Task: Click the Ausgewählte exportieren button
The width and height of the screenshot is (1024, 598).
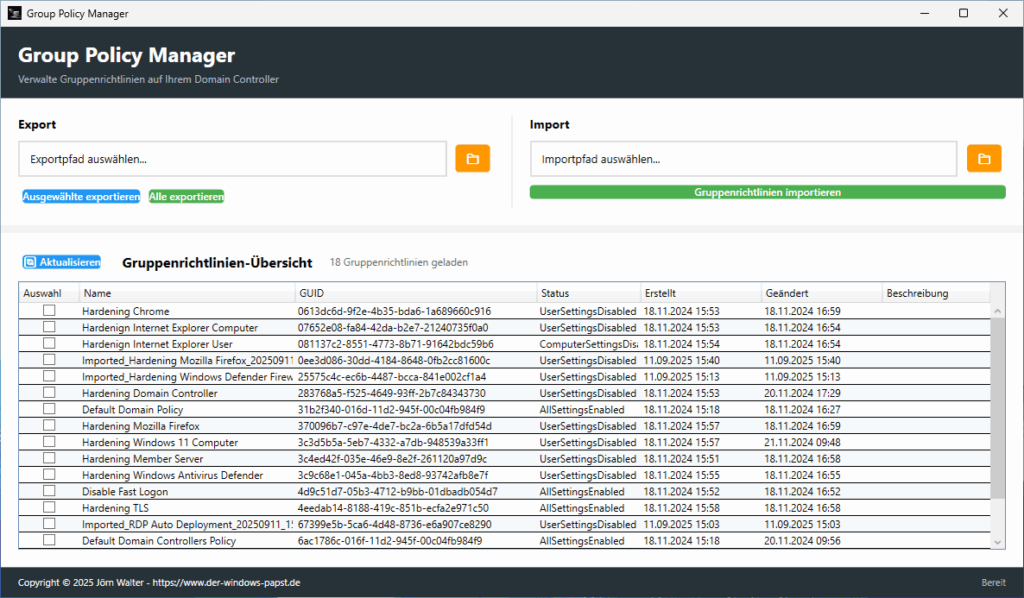Action: (x=80, y=196)
